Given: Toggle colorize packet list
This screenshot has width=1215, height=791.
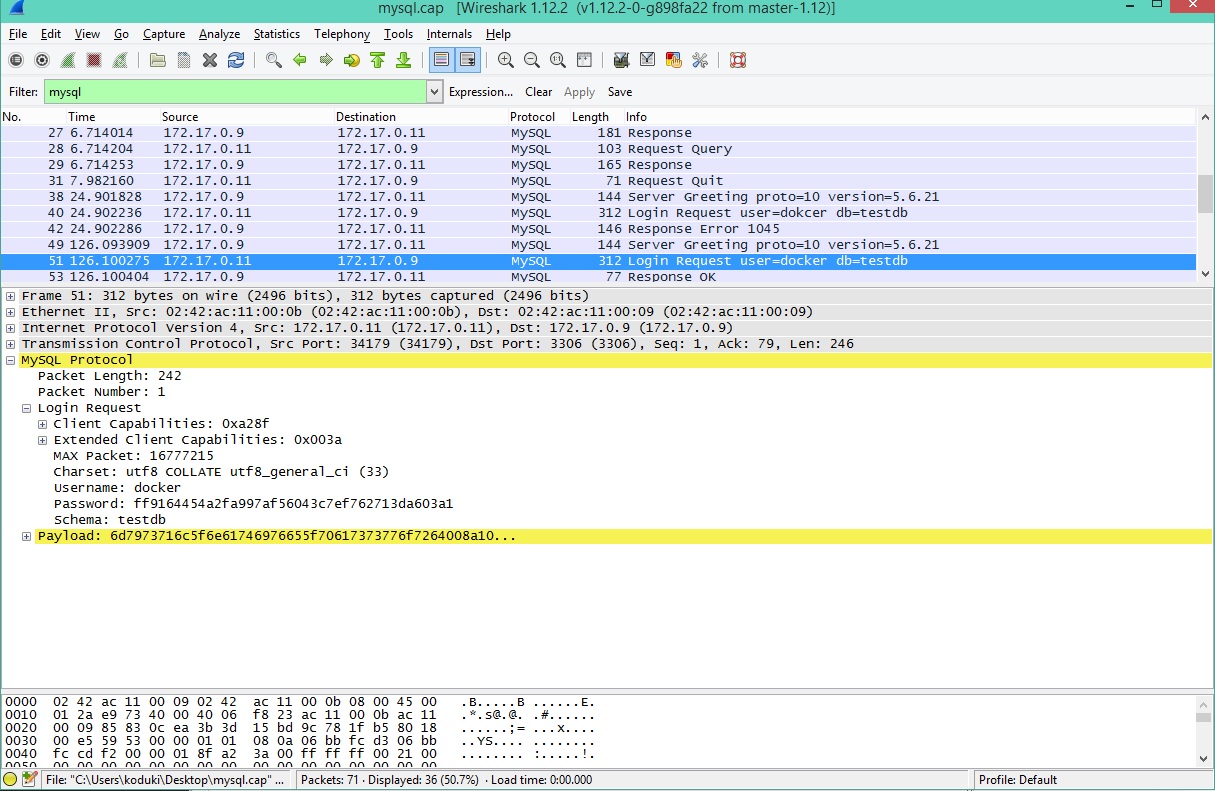Looking at the screenshot, I should (441, 60).
